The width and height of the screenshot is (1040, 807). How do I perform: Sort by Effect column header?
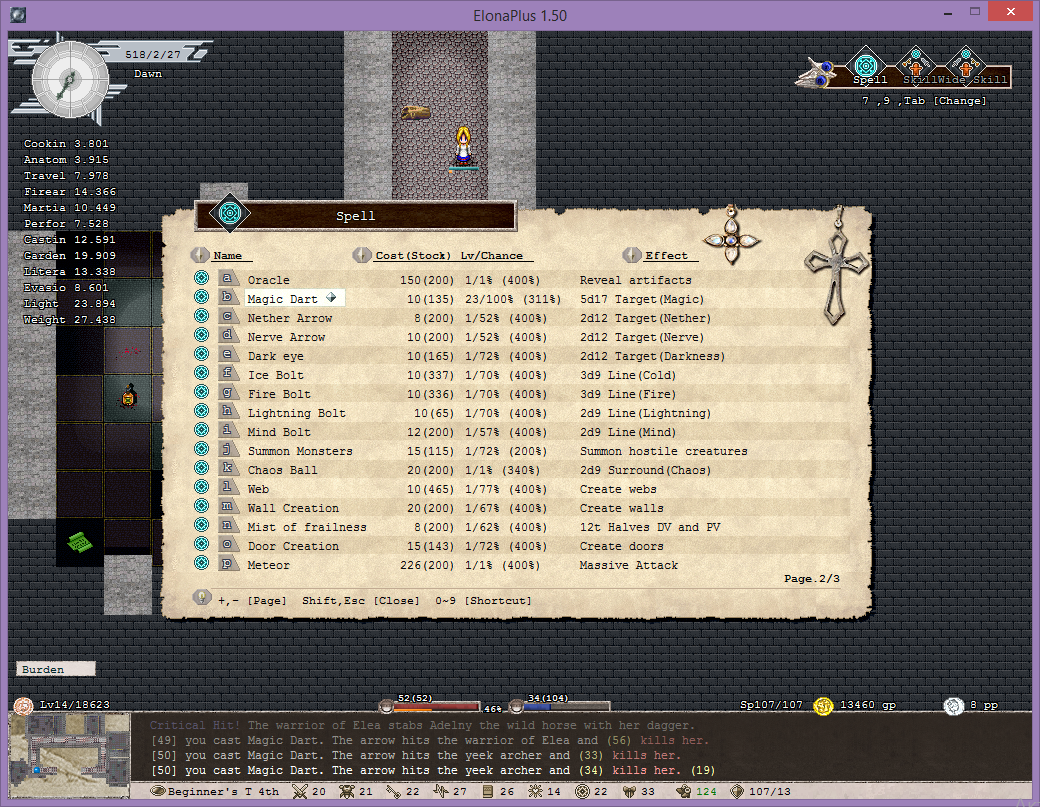[x=667, y=255]
